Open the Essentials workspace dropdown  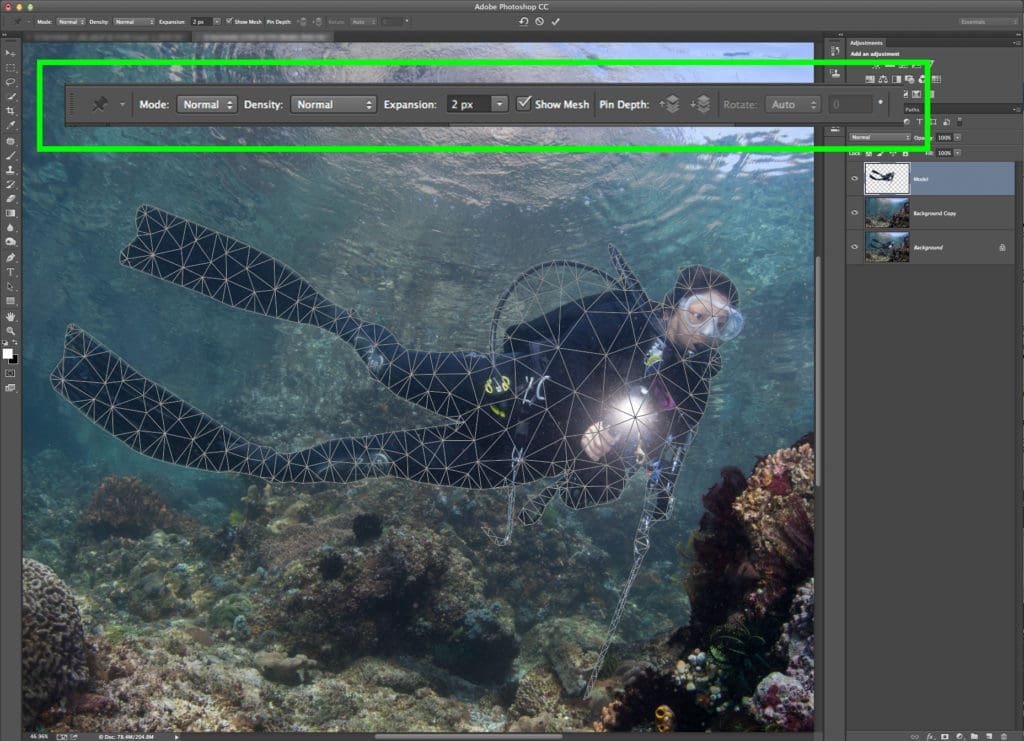[x=988, y=22]
